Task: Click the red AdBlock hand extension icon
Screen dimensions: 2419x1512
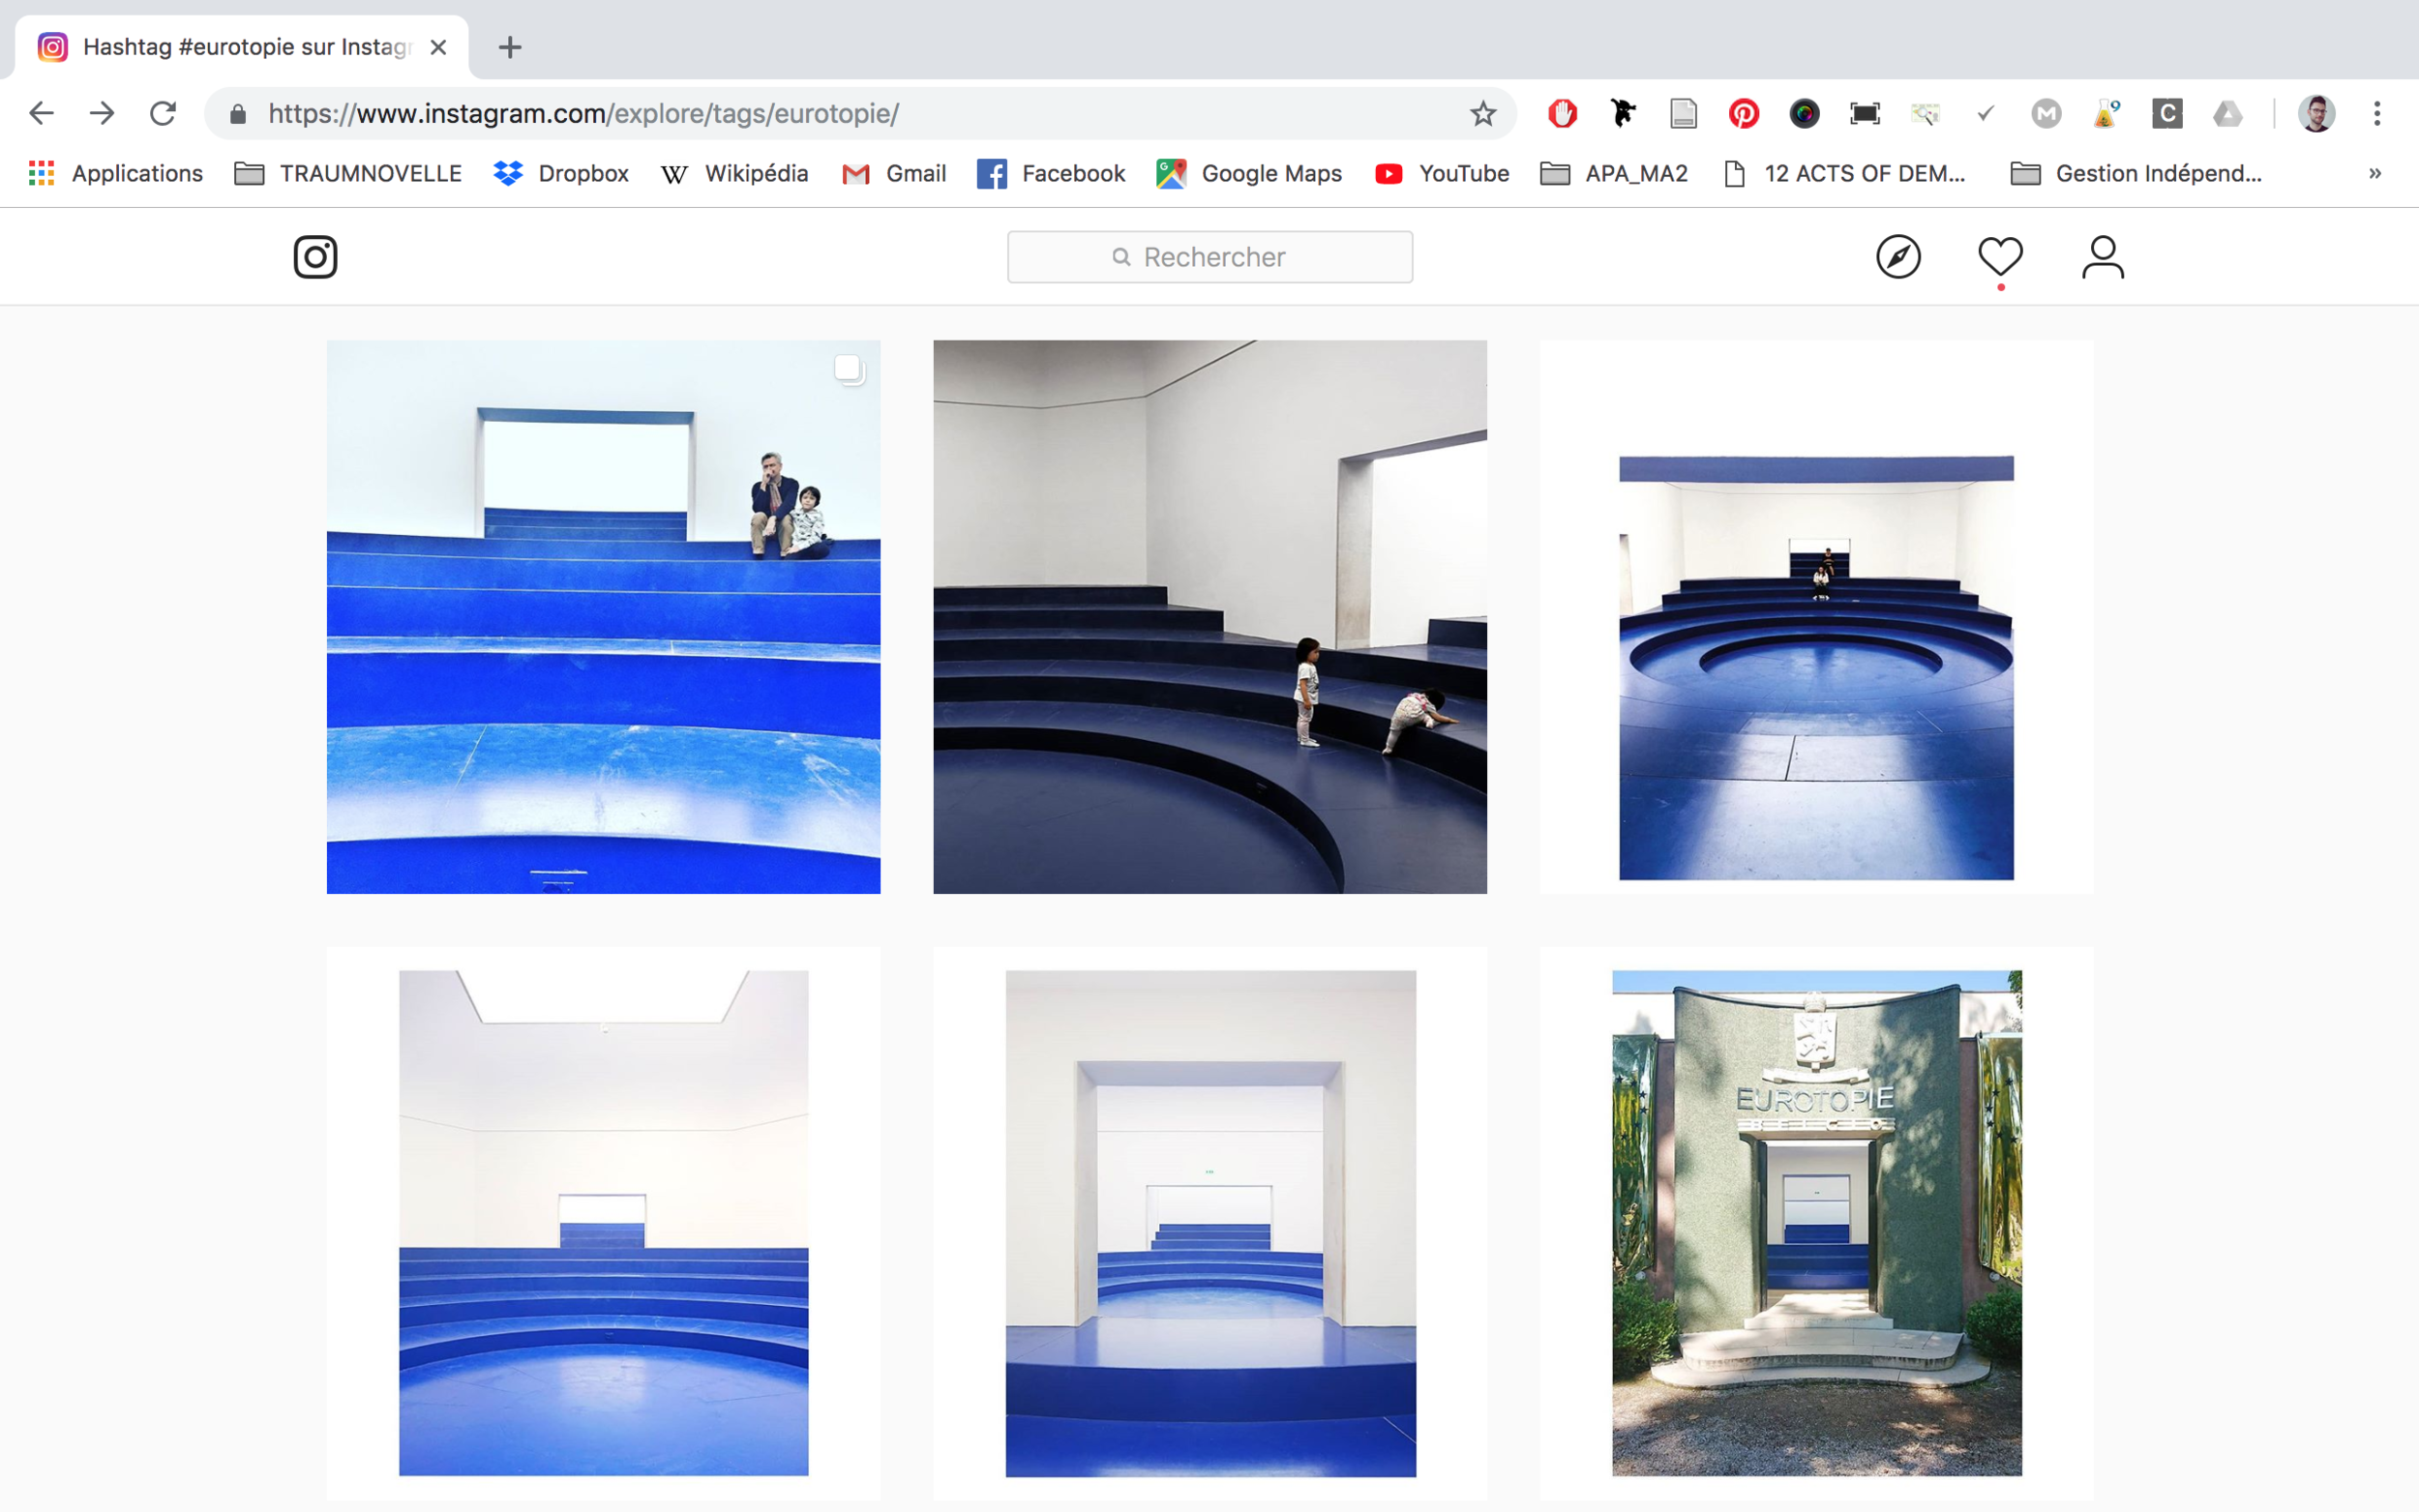Action: click(1562, 114)
